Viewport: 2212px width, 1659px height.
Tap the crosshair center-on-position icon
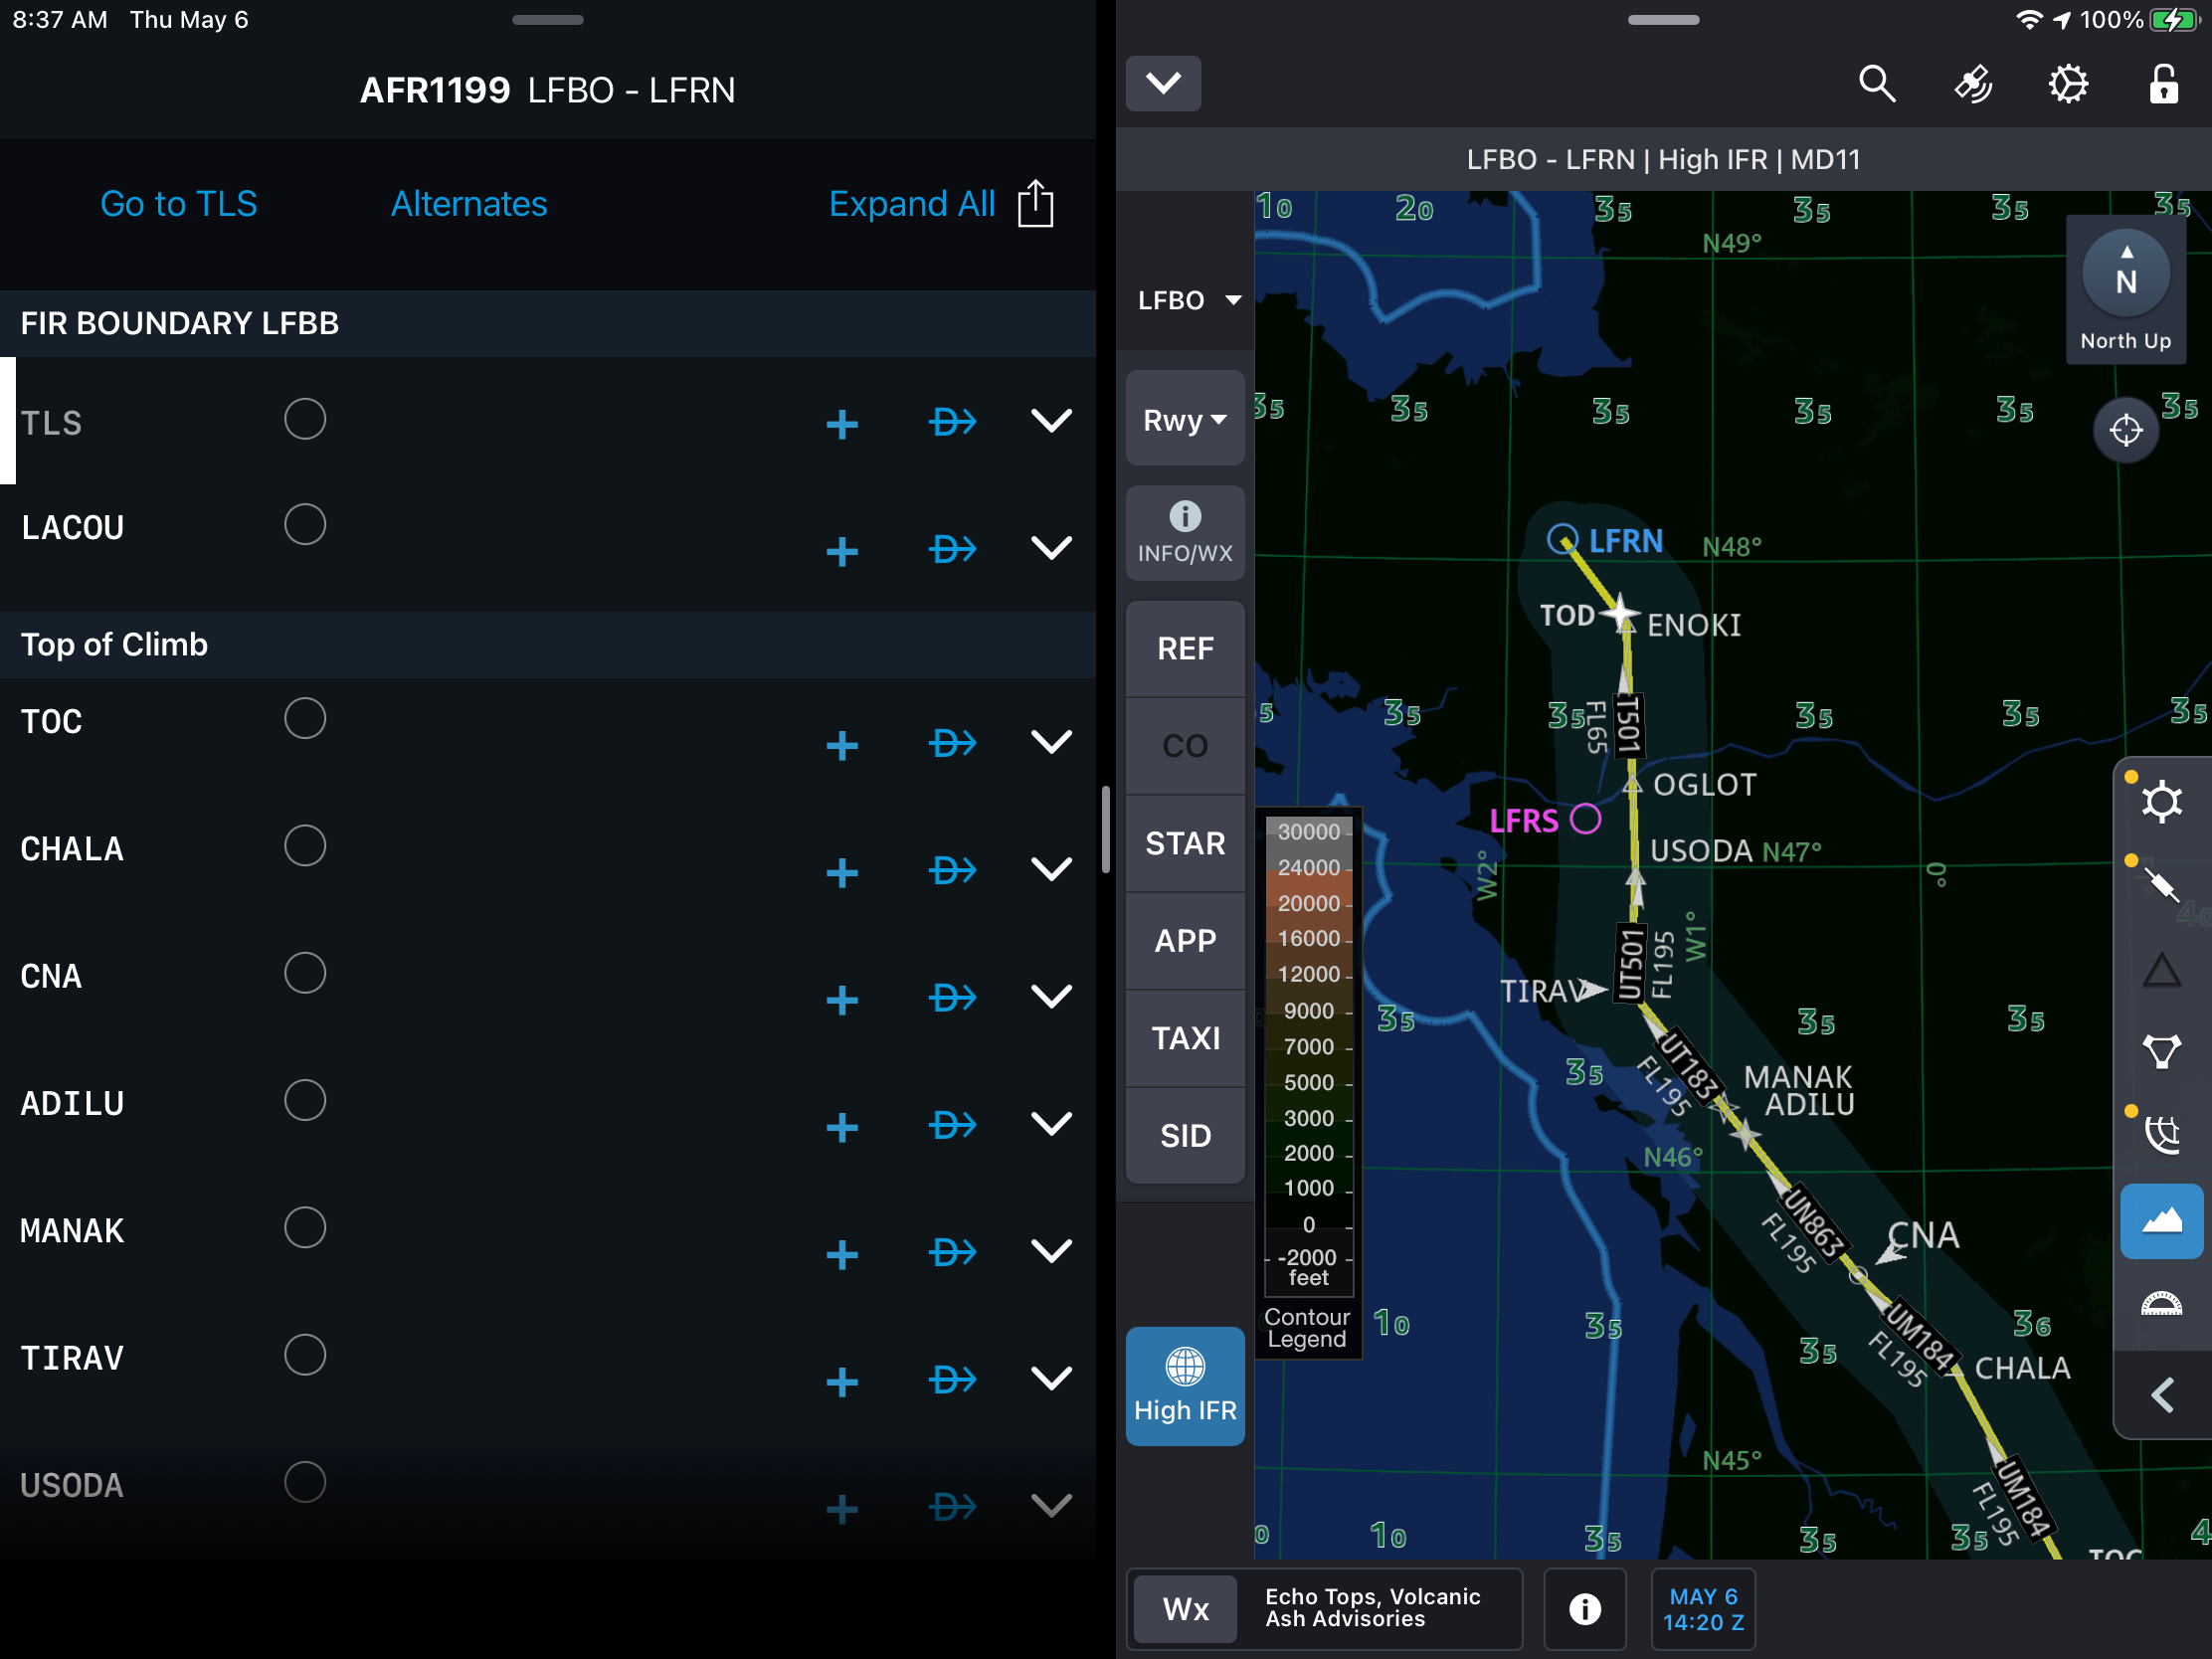point(2125,430)
